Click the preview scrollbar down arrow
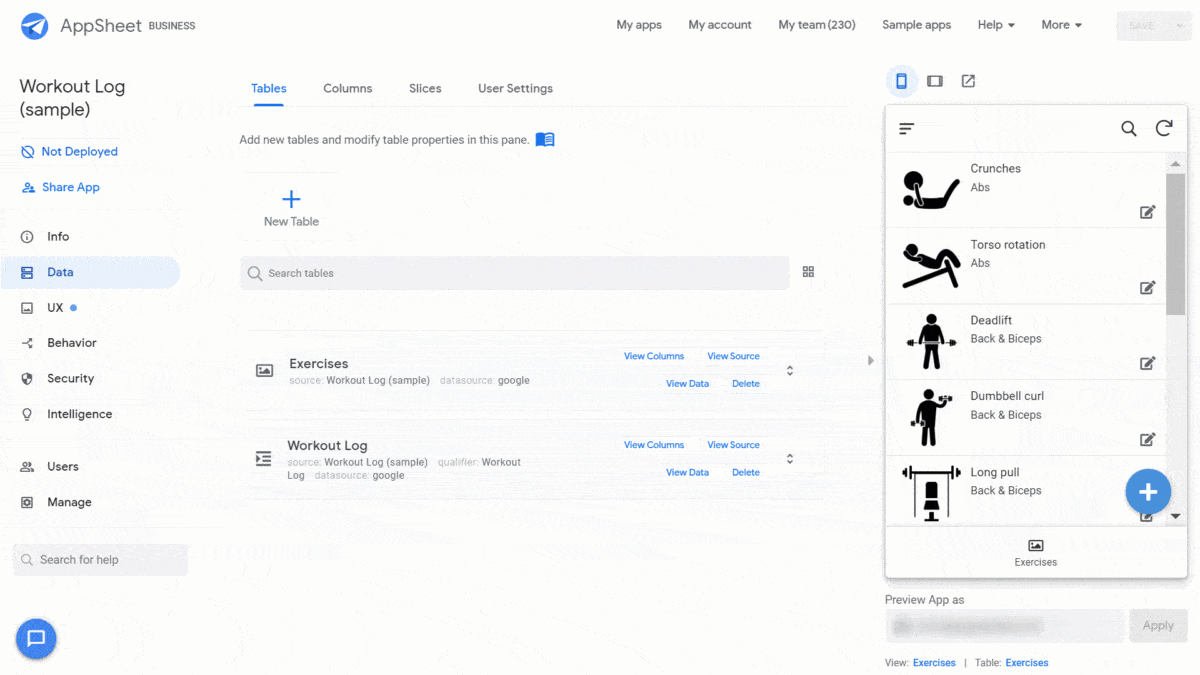This screenshot has height=675, width=1200. coord(1176,516)
